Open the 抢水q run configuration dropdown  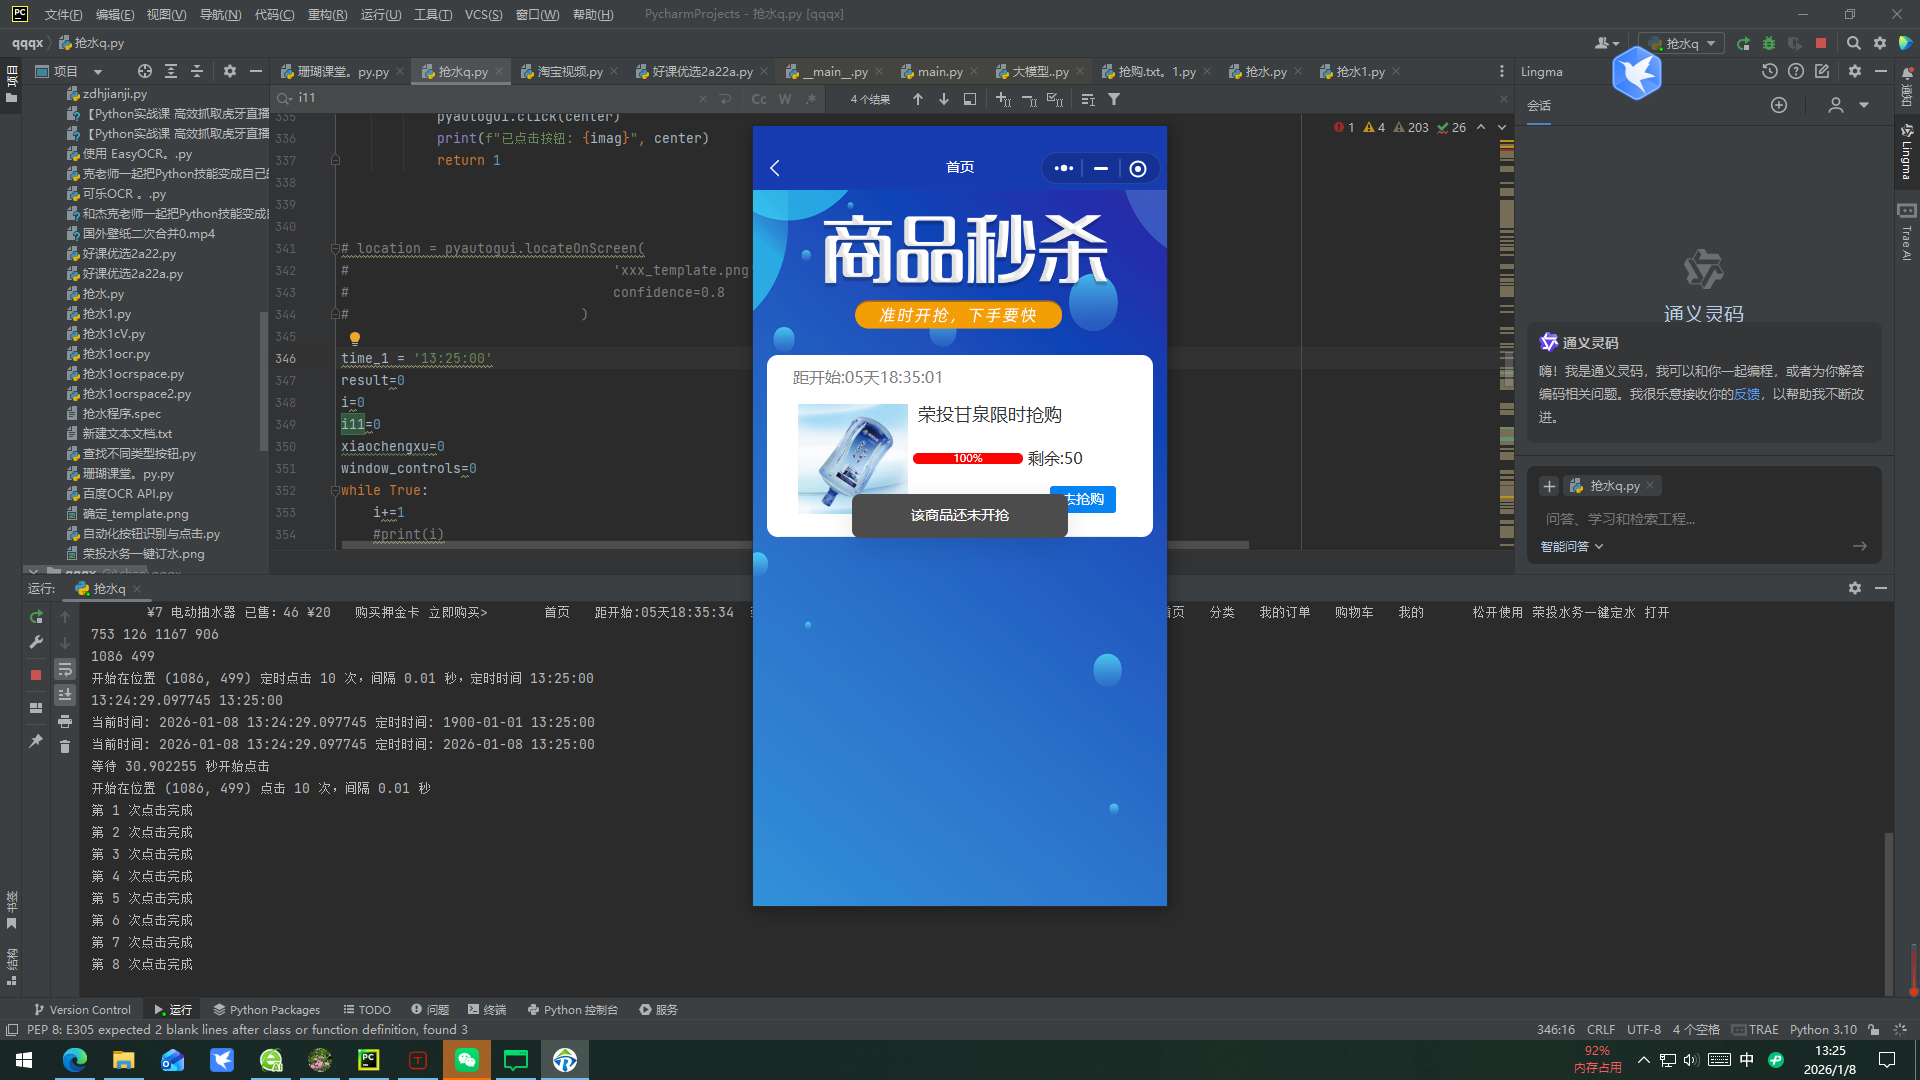[1683, 43]
